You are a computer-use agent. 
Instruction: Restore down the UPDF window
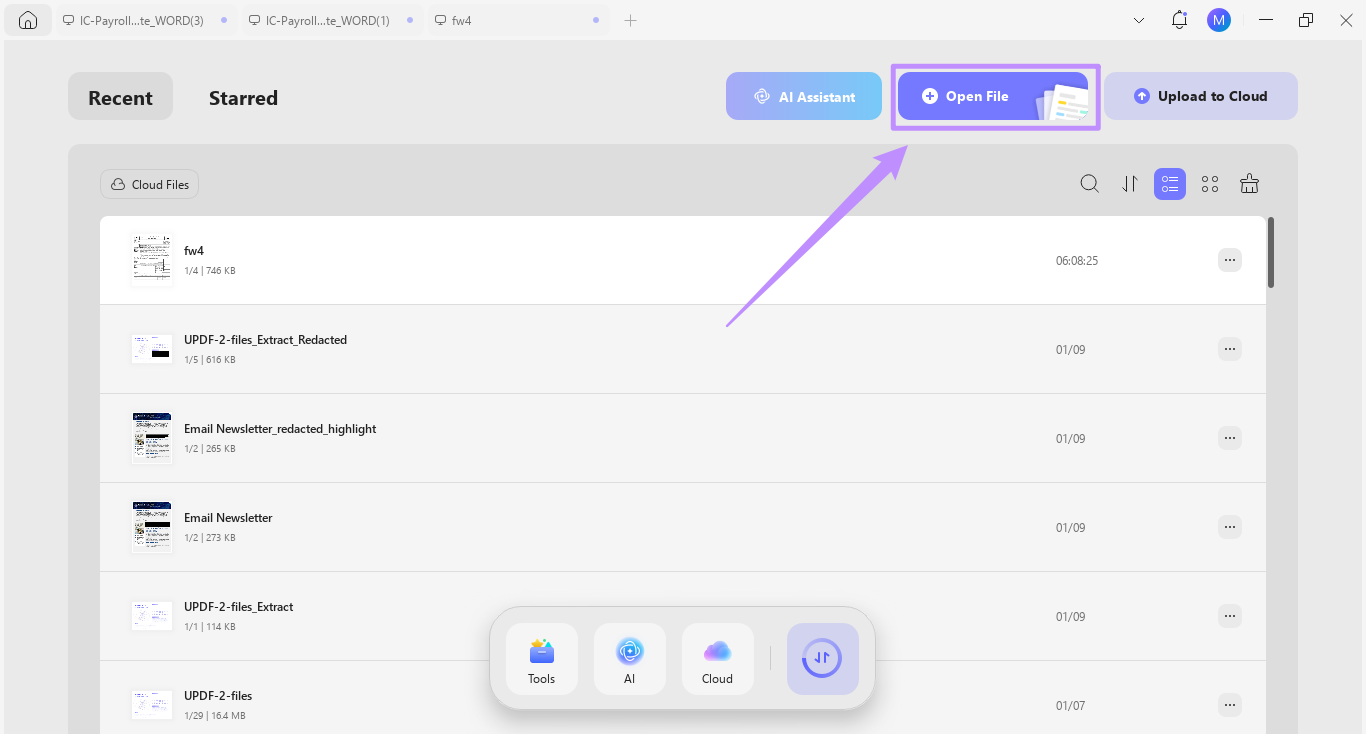pos(1306,20)
